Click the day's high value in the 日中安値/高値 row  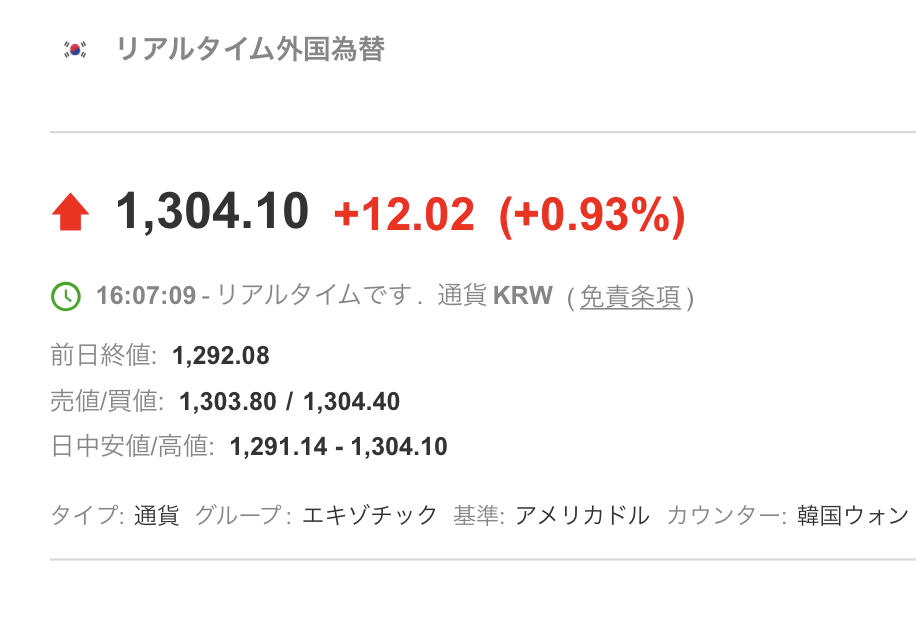(399, 447)
